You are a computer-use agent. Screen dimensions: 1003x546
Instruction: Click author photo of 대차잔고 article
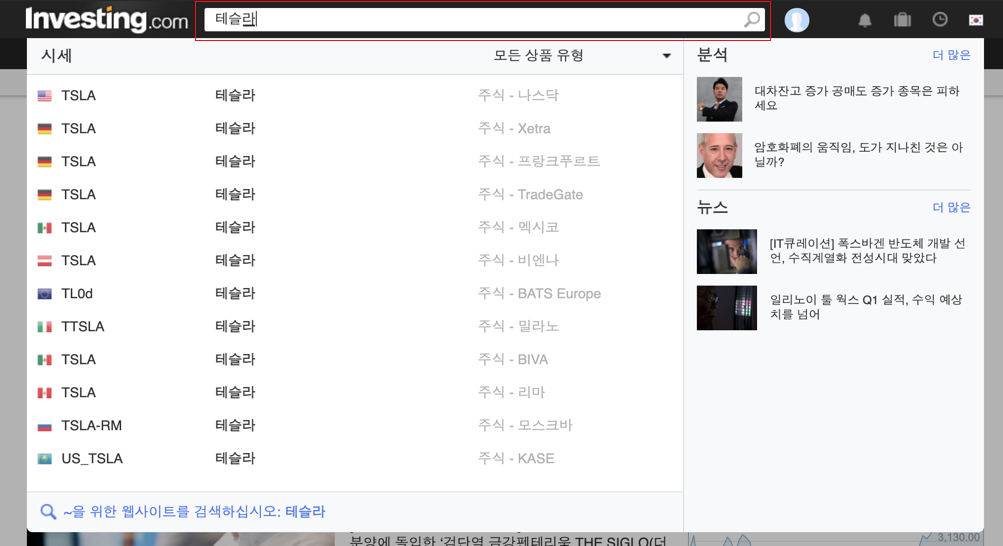720,99
